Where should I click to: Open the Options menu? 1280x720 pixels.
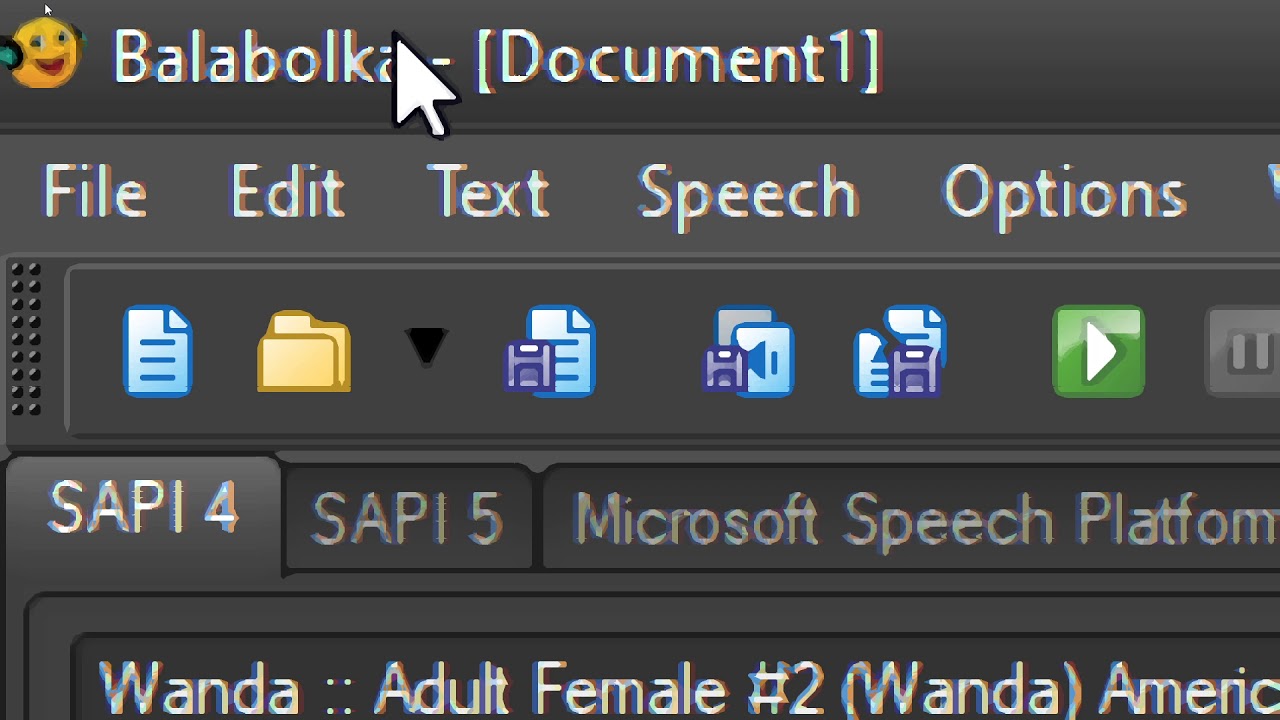[x=1065, y=192]
